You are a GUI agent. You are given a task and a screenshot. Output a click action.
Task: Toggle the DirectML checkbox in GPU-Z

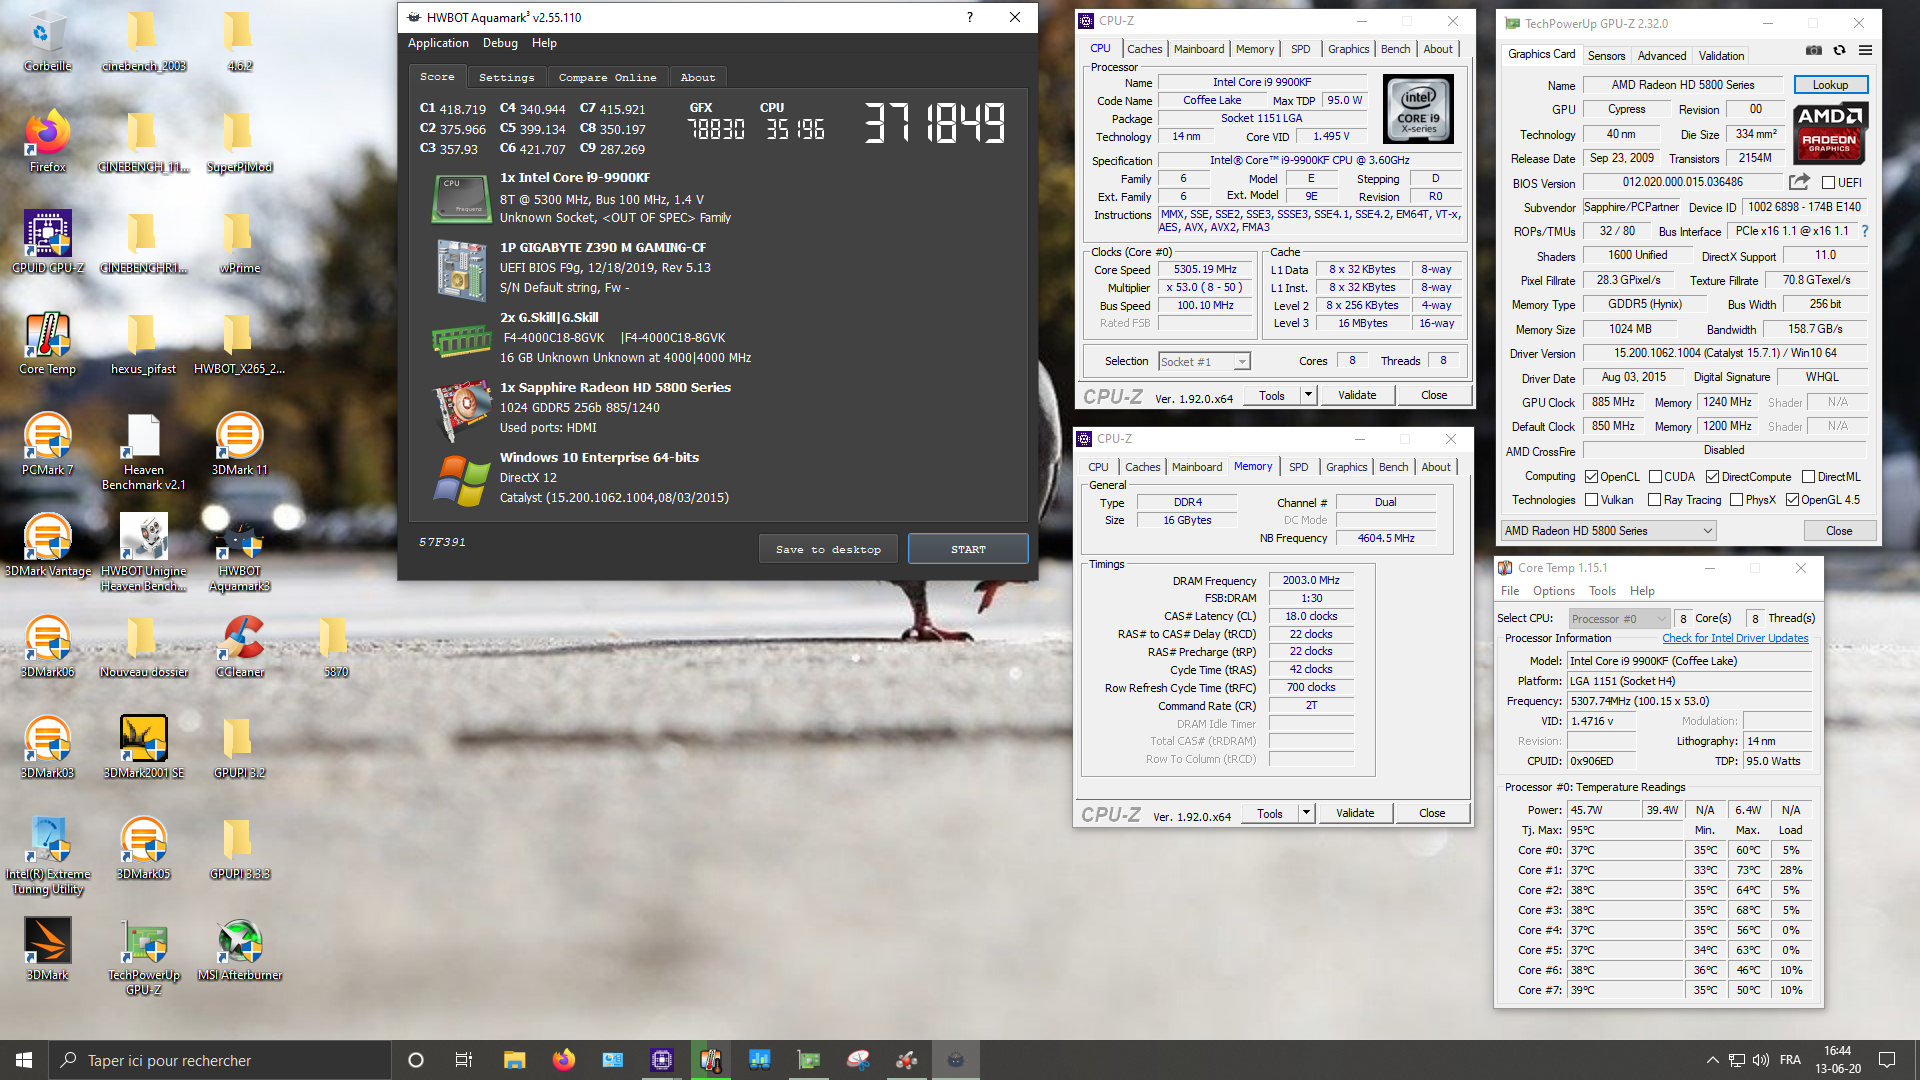(1808, 477)
